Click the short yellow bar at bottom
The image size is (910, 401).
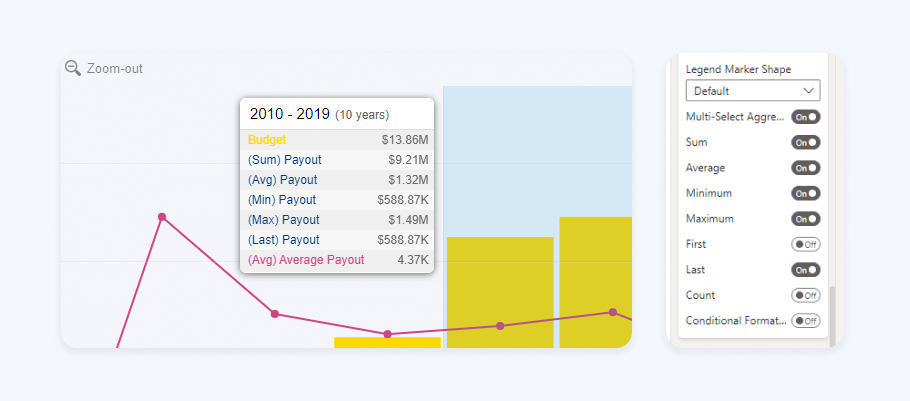pos(387,342)
